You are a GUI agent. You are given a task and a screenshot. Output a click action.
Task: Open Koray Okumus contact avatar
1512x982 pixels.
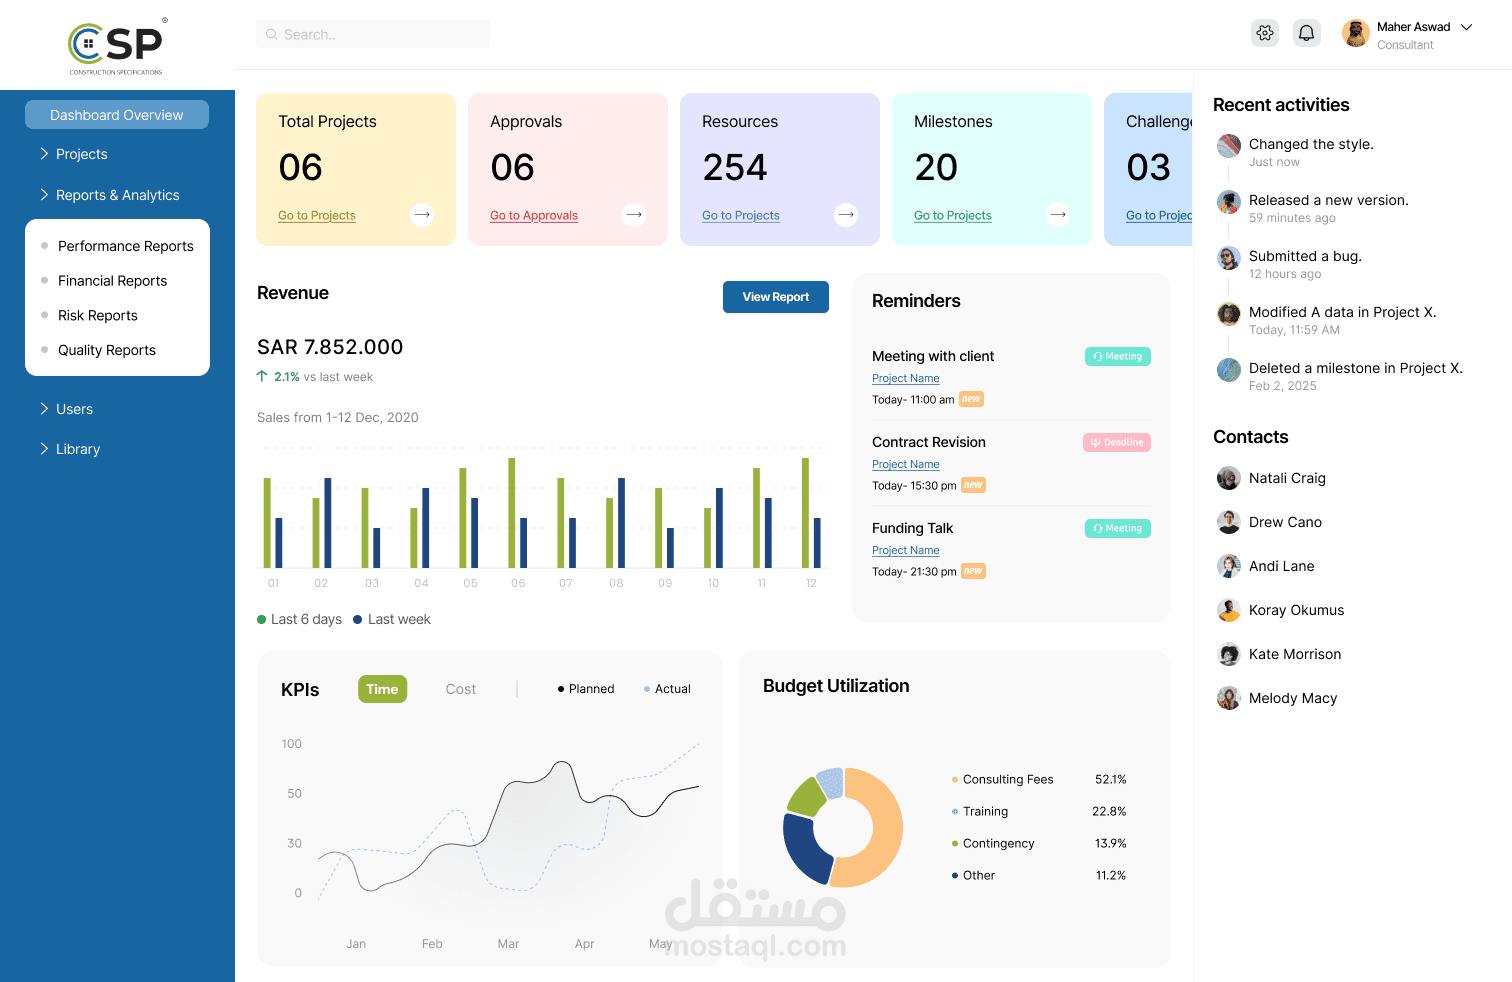(1229, 610)
